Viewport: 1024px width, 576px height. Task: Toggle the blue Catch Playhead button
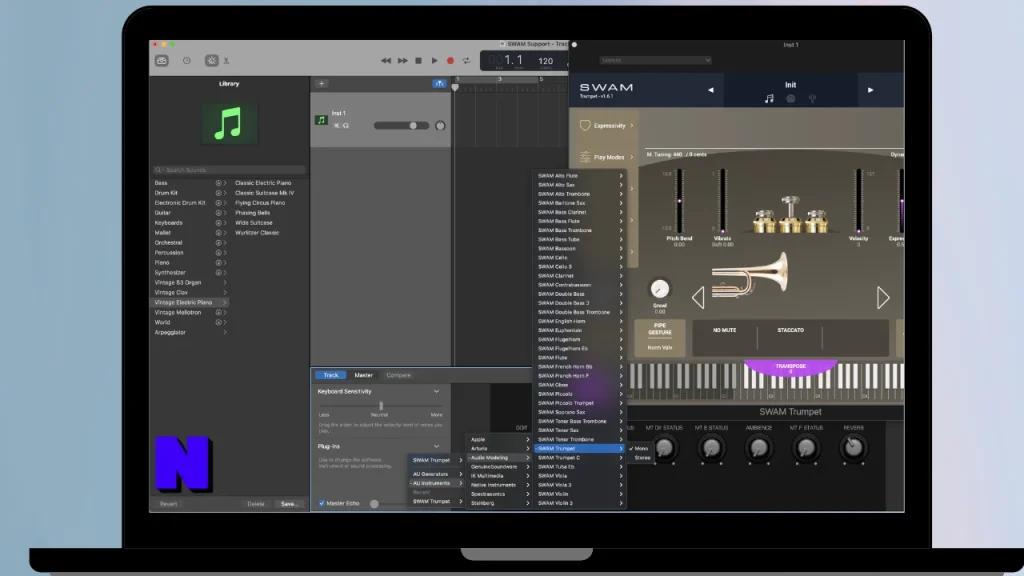point(439,84)
